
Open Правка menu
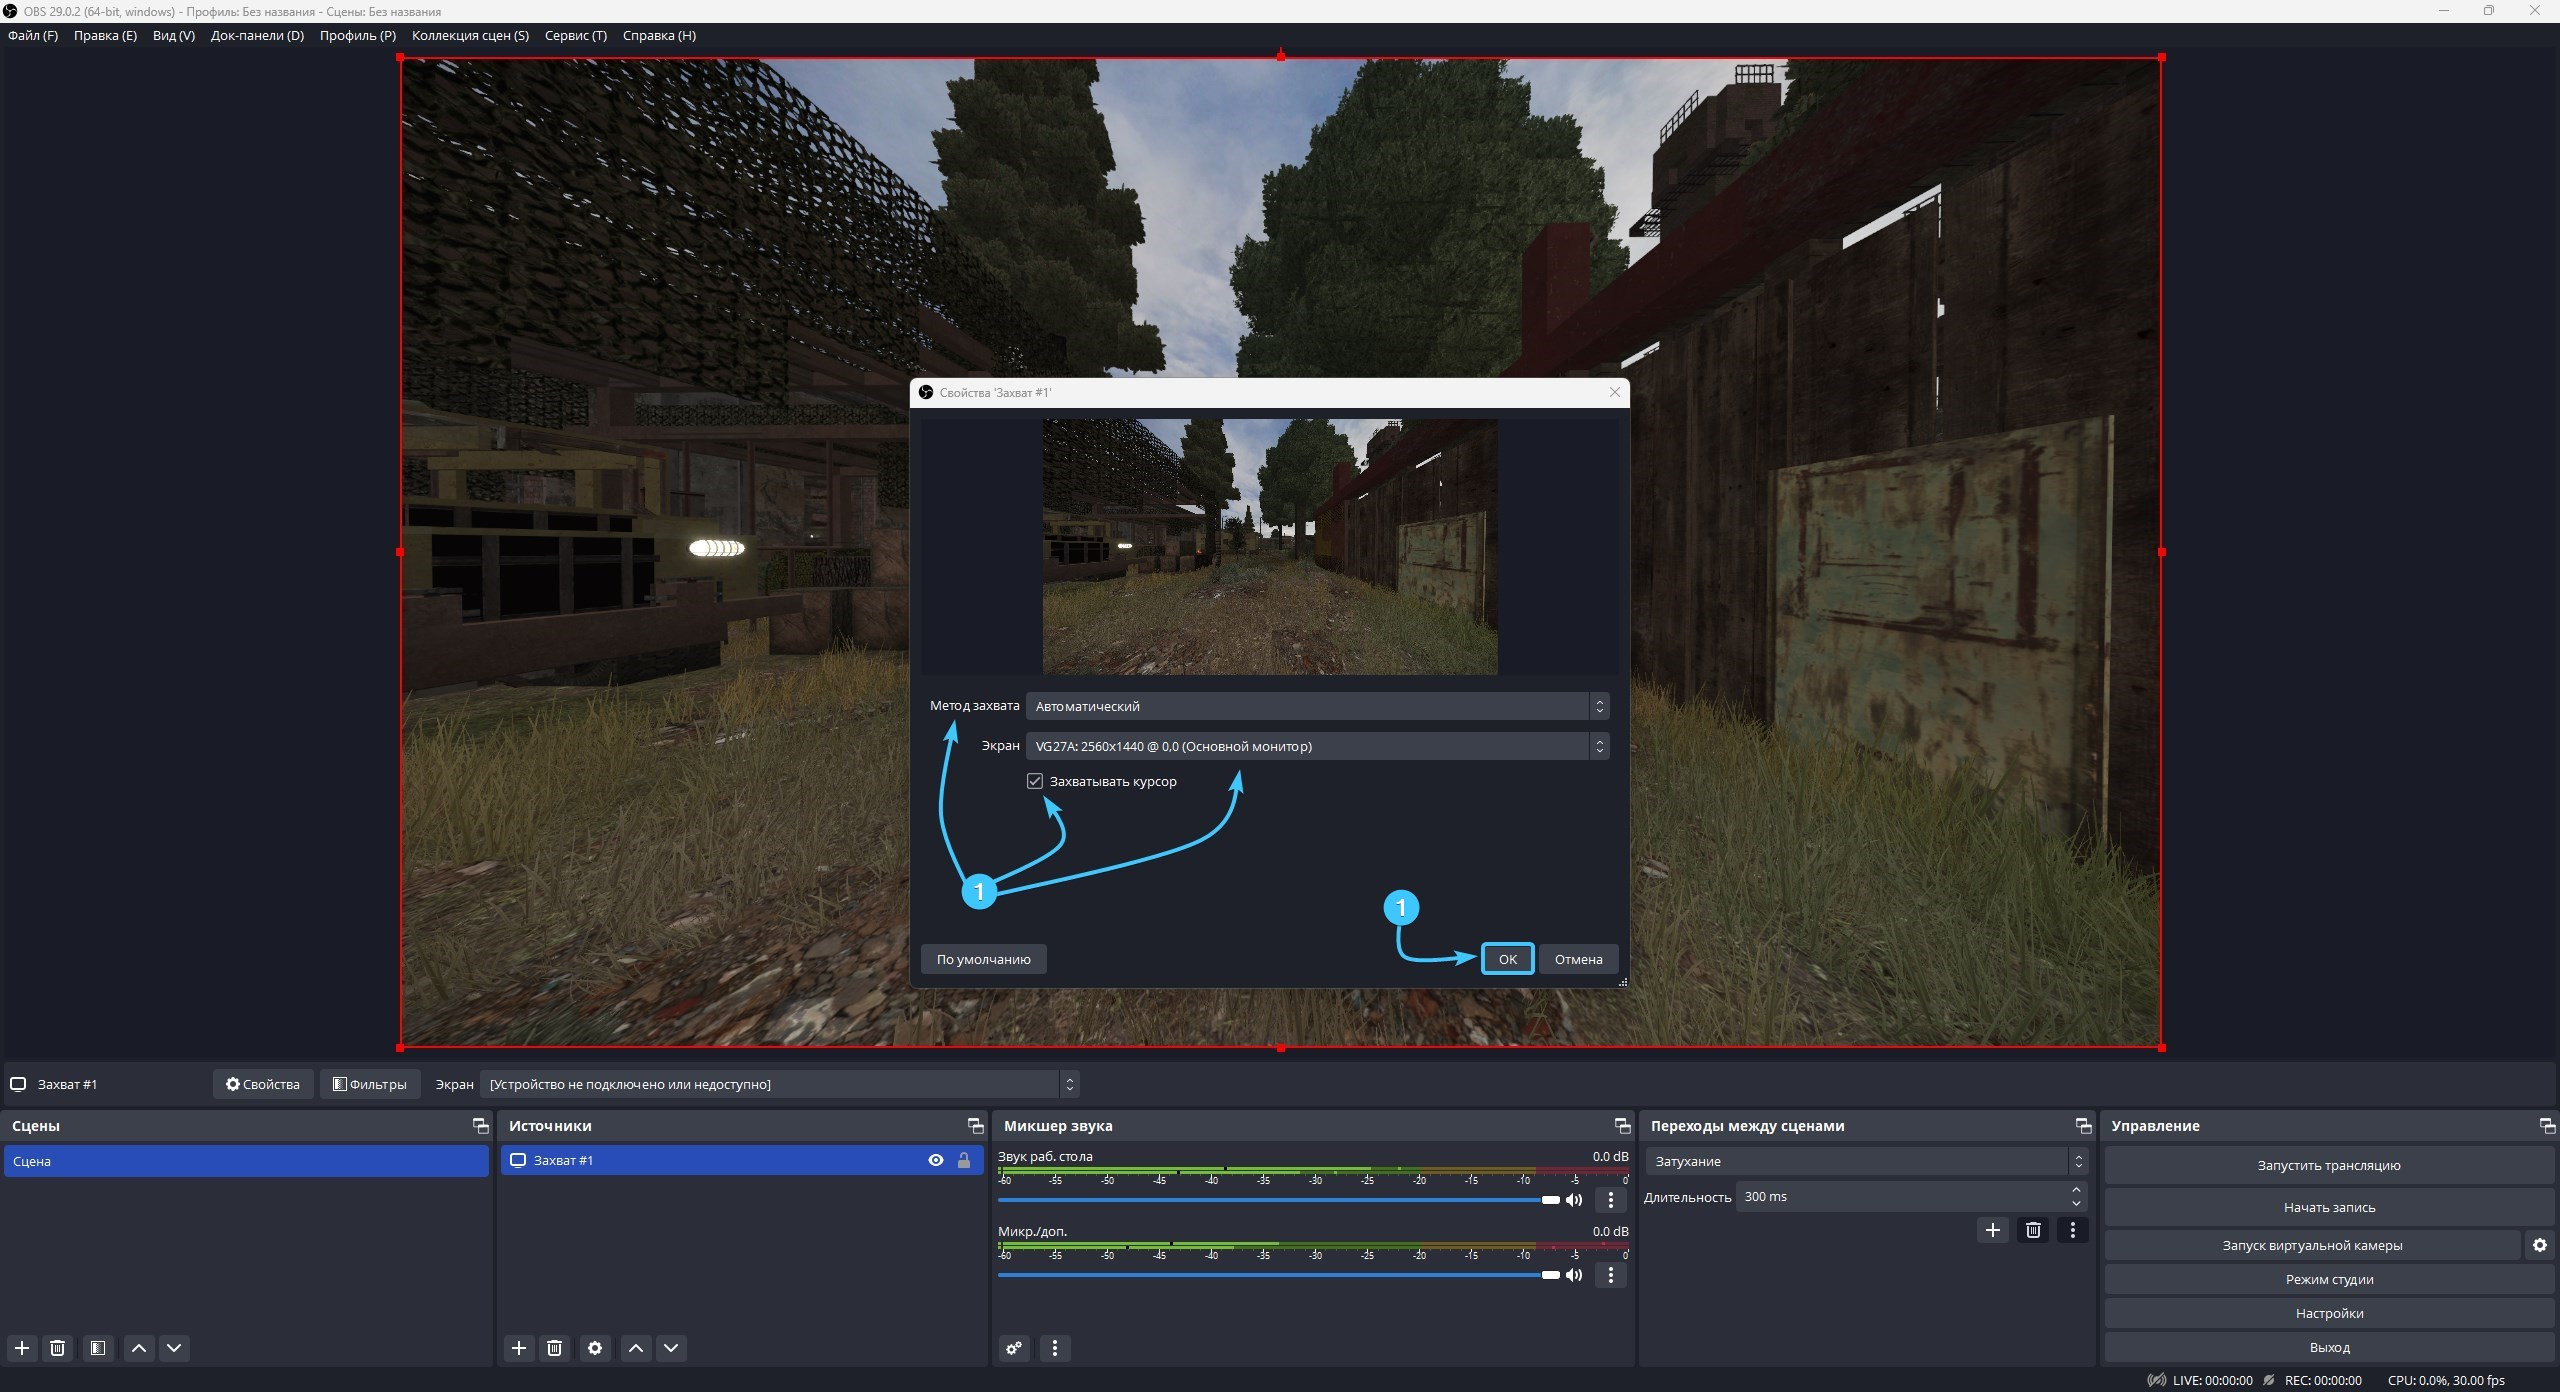tap(105, 35)
